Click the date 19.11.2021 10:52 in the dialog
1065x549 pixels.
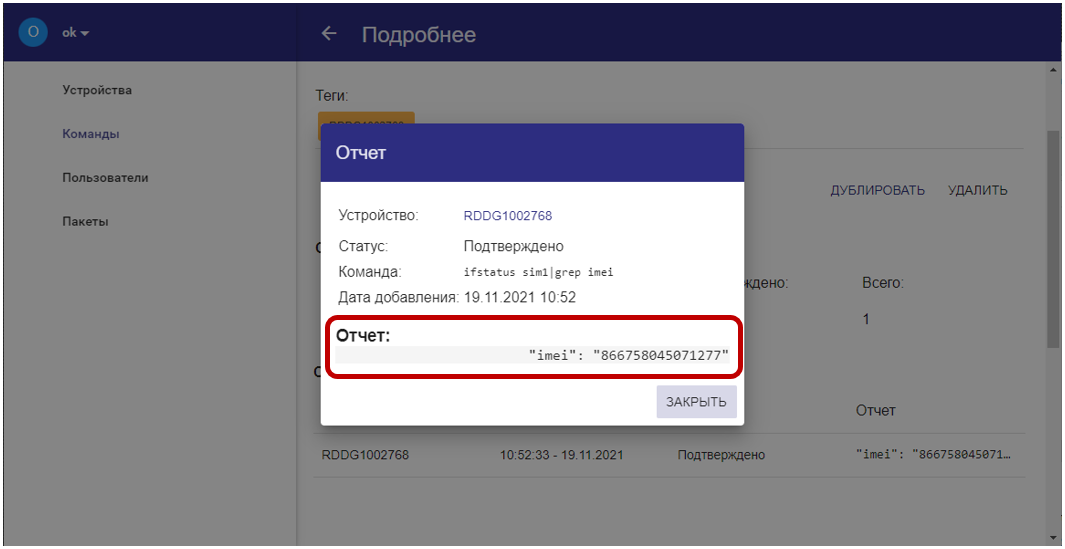point(520,297)
